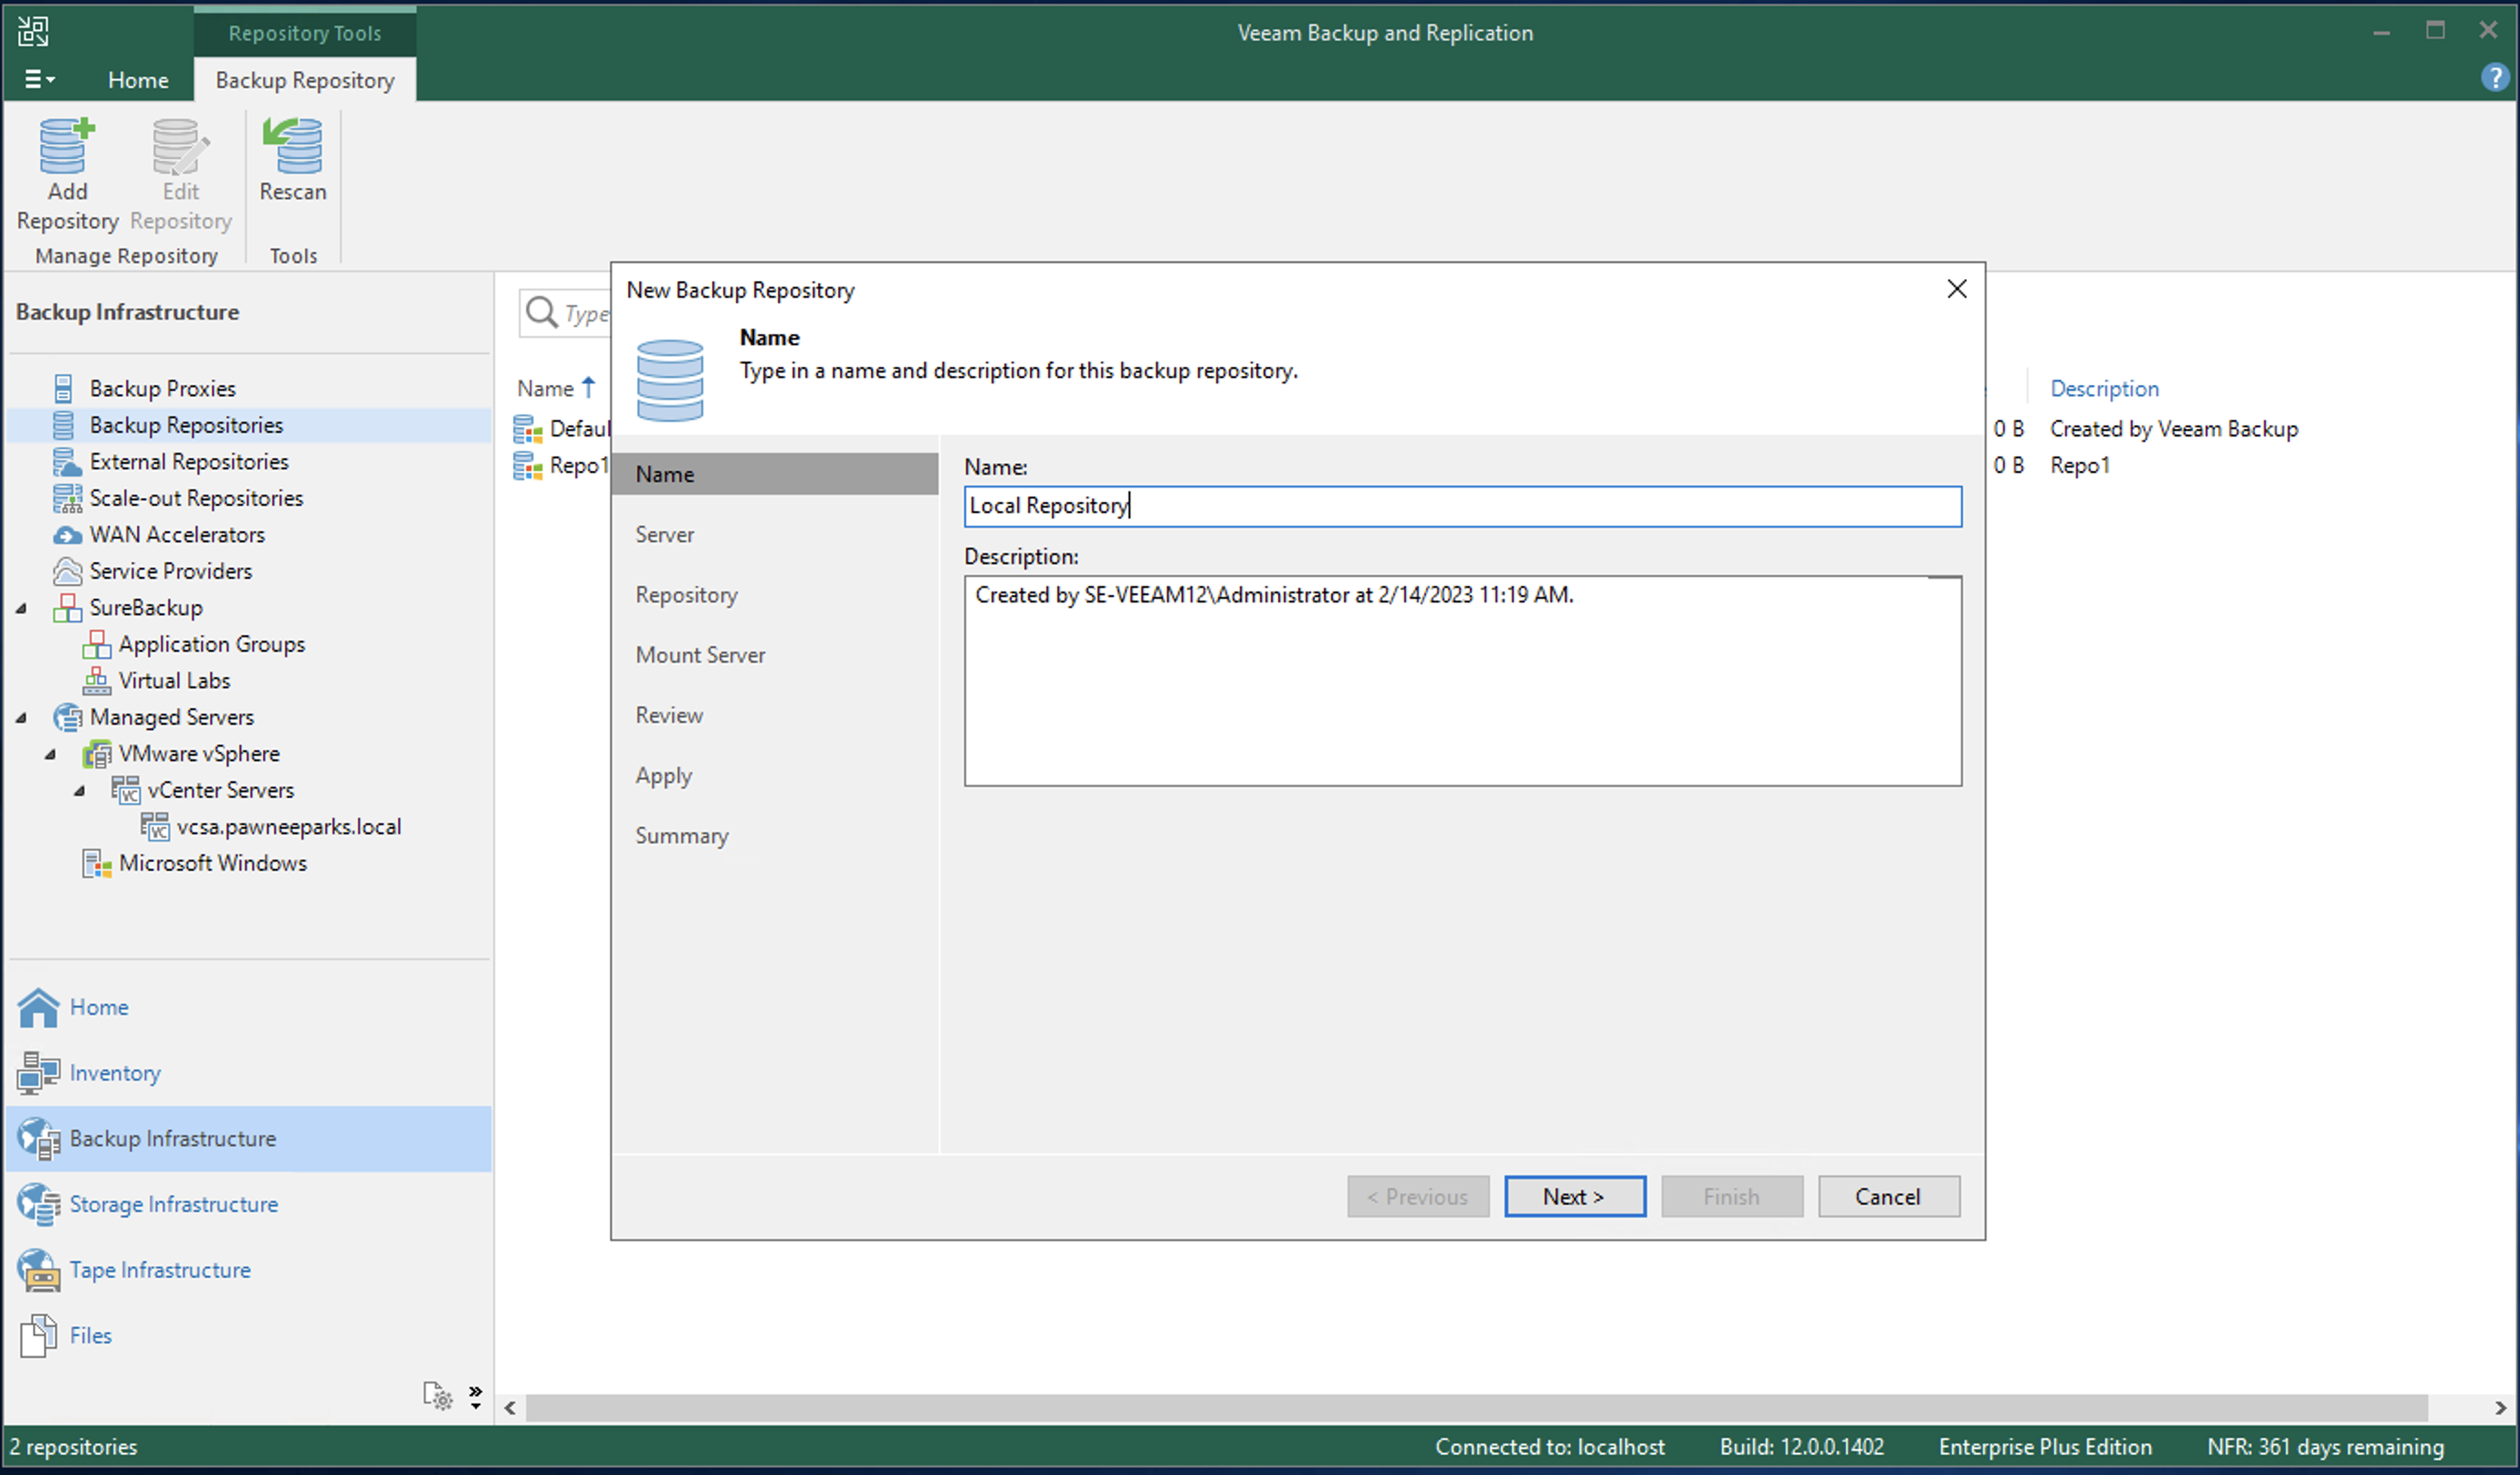Click the Inventory computers icon

[38, 1073]
